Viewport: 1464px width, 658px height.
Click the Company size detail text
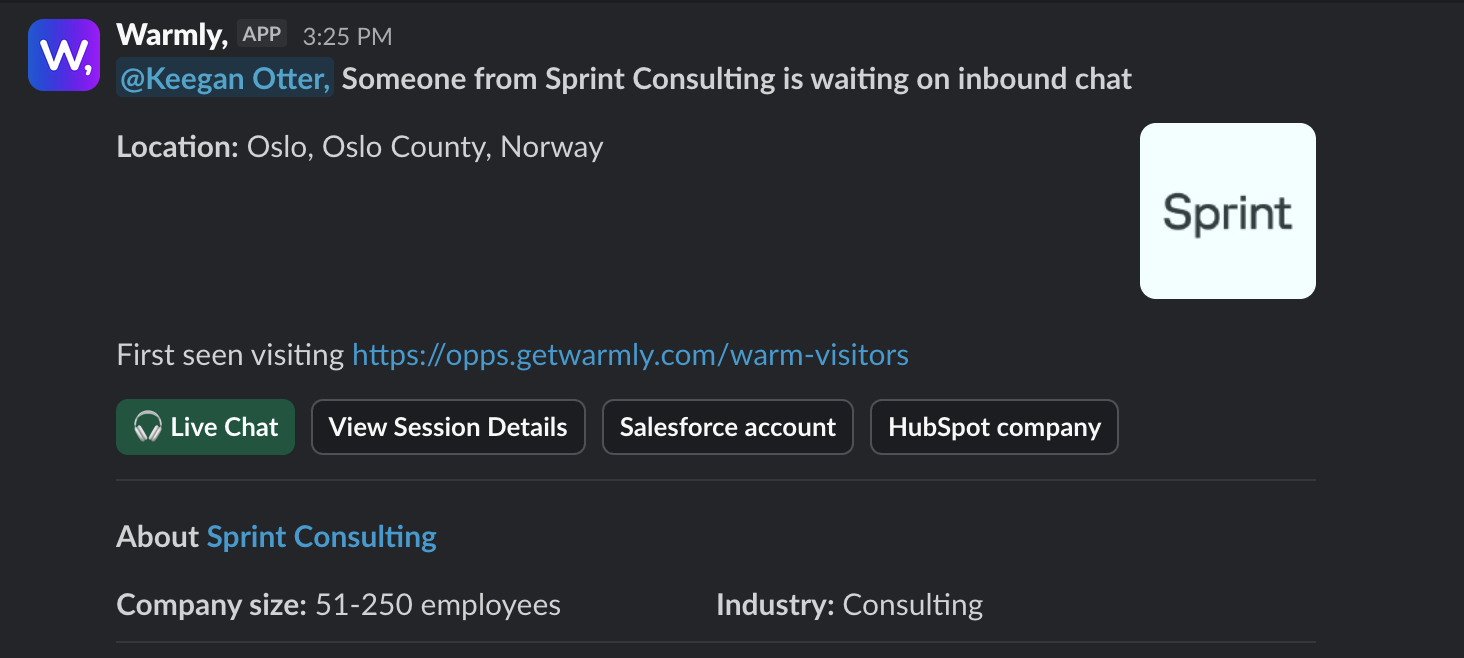point(338,604)
